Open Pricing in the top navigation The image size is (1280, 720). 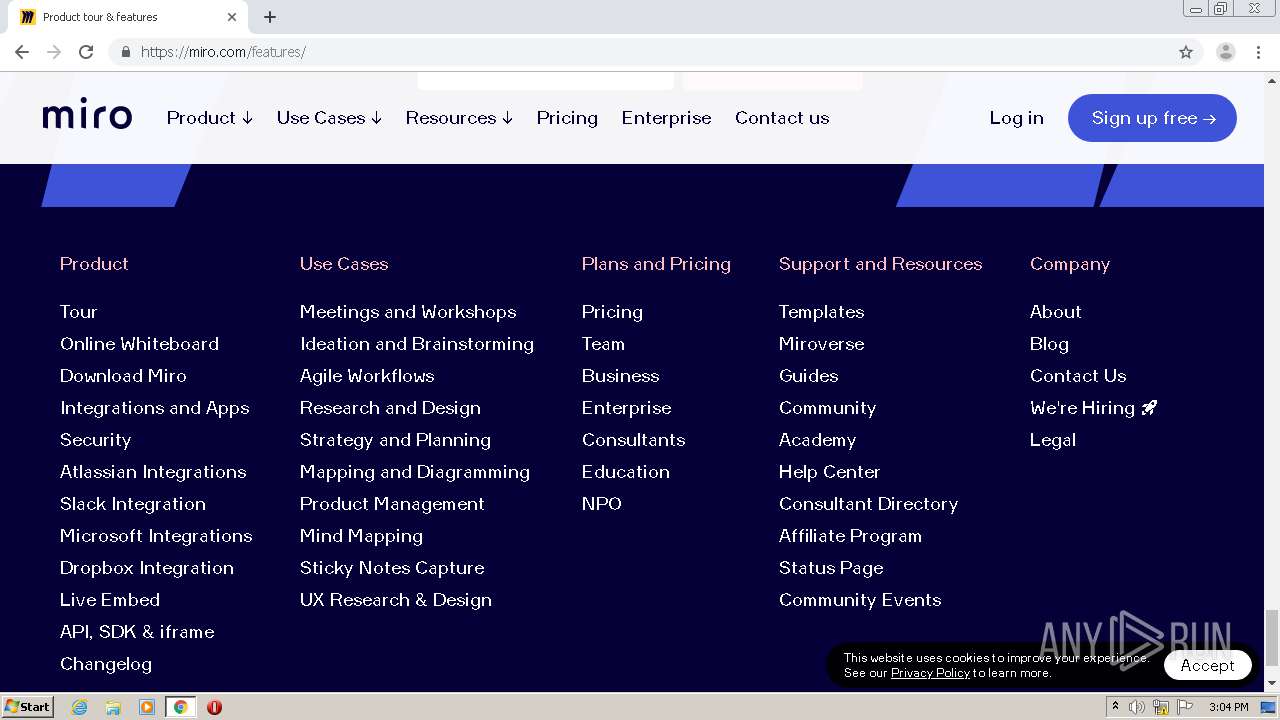click(x=567, y=118)
